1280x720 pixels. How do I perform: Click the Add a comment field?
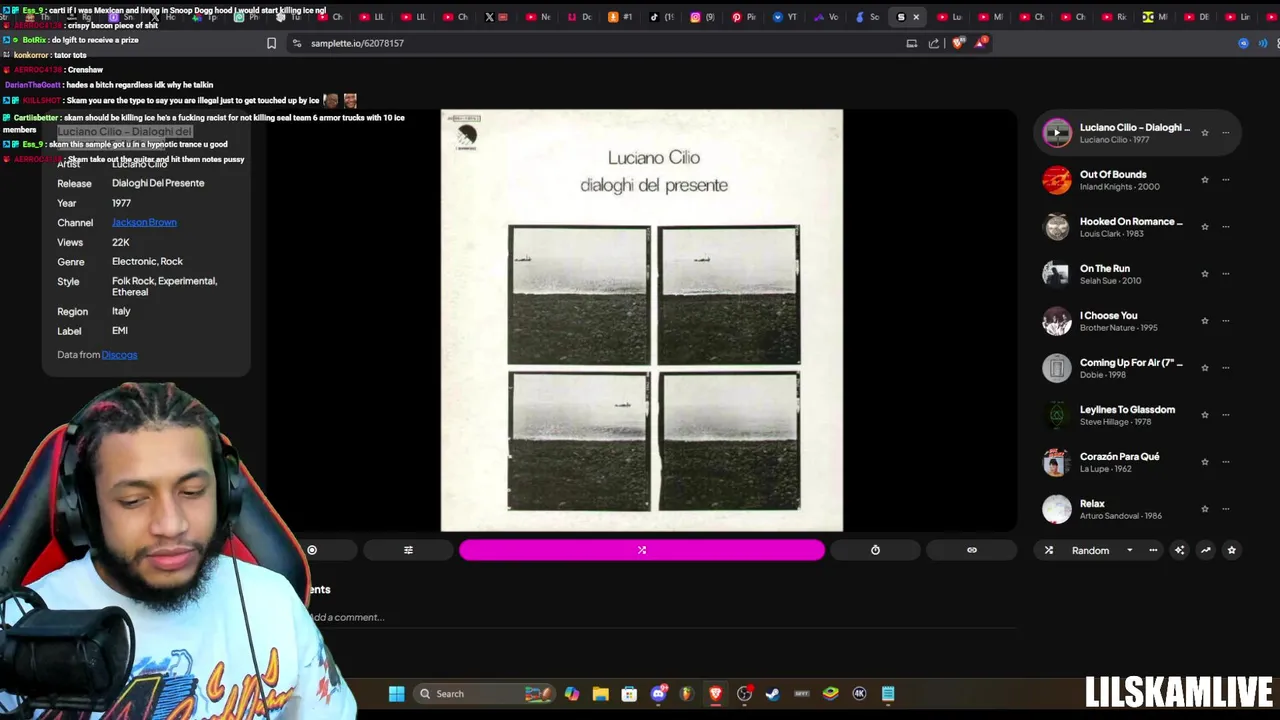(x=660, y=617)
